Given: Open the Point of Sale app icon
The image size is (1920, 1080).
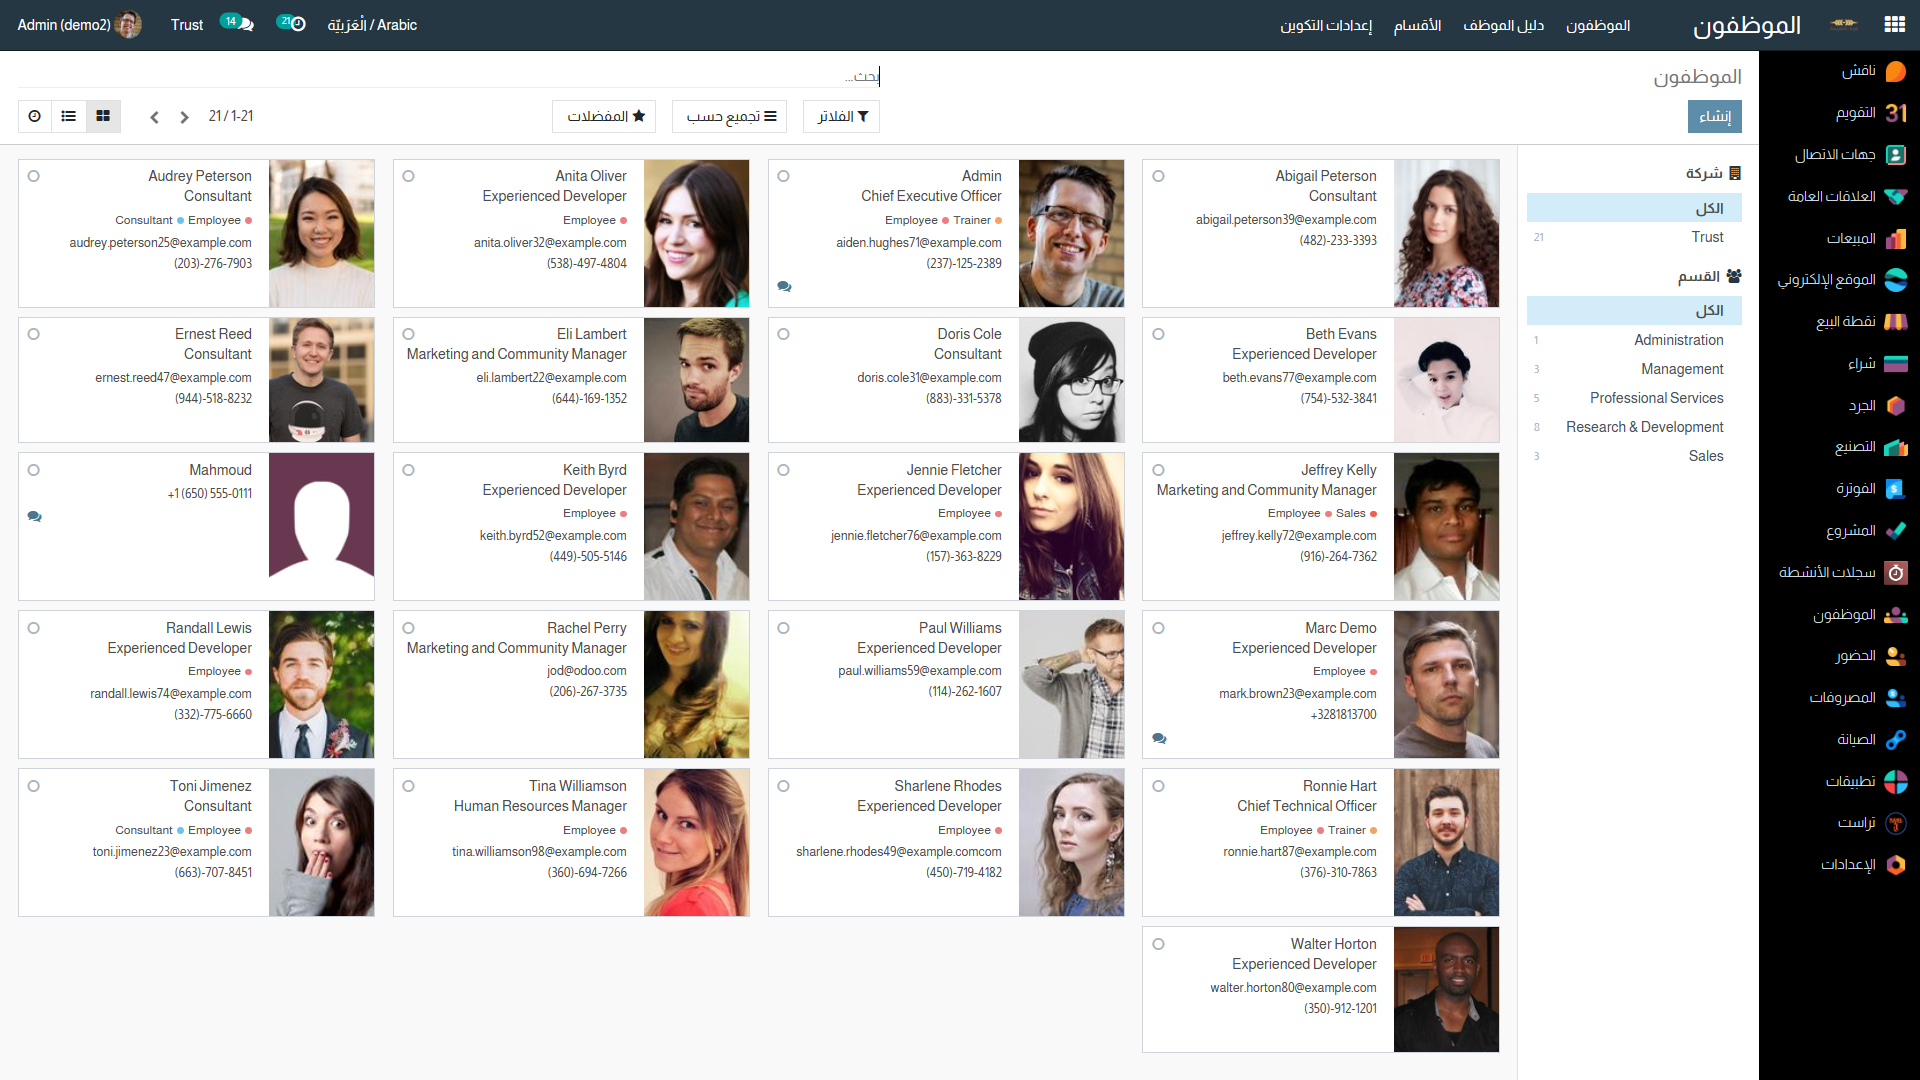Looking at the screenshot, I should click(x=1895, y=321).
